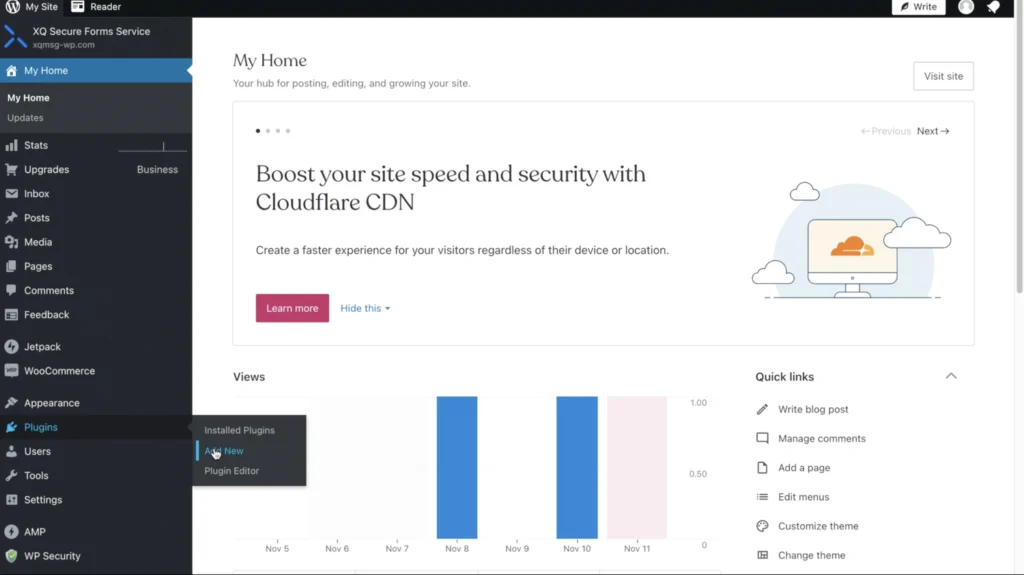Viewport: 1024px width, 575px height.
Task: Click the WP Security shield icon
Action: (x=11, y=556)
